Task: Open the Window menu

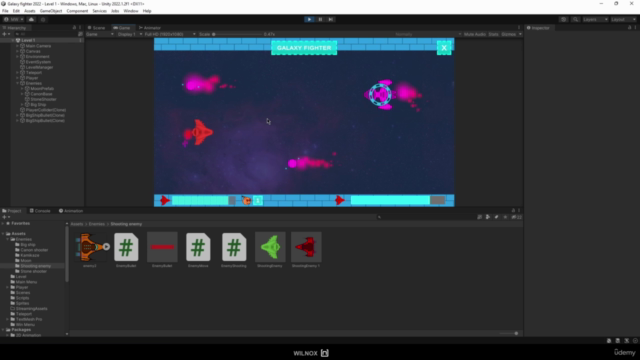Action: tap(131, 11)
